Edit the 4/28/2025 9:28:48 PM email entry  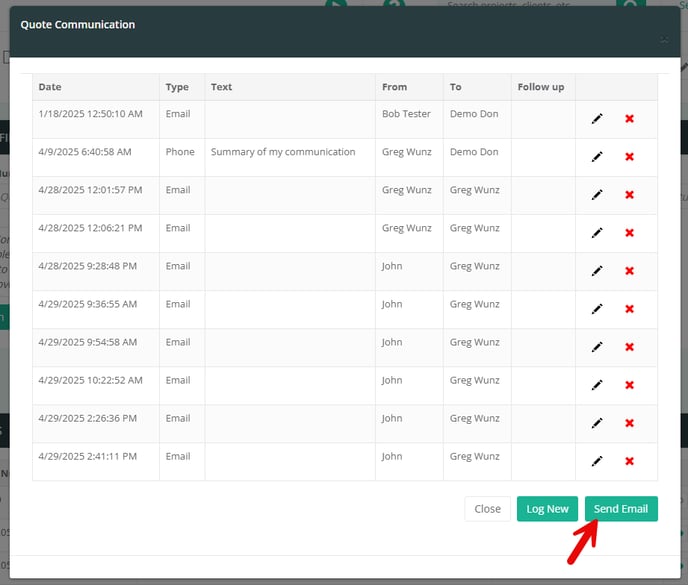click(x=597, y=271)
